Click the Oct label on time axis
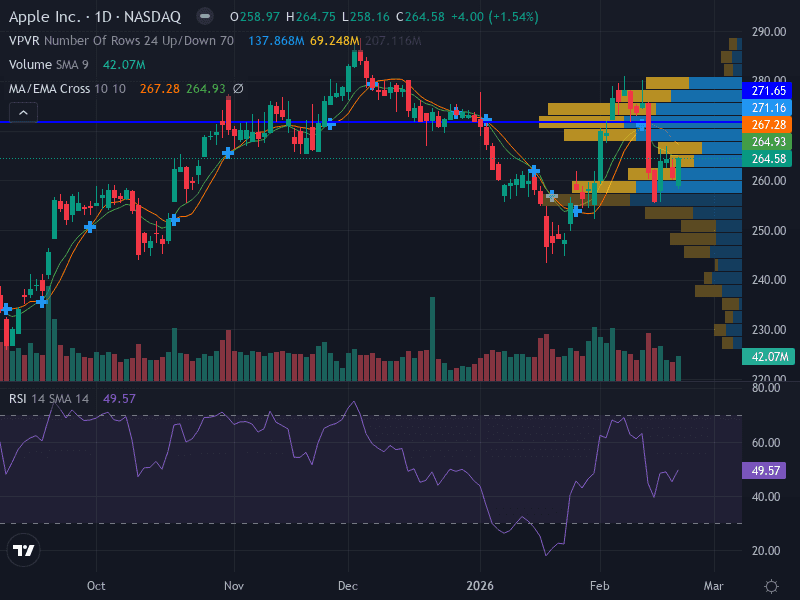Screen dimensions: 800x600 click(96, 586)
